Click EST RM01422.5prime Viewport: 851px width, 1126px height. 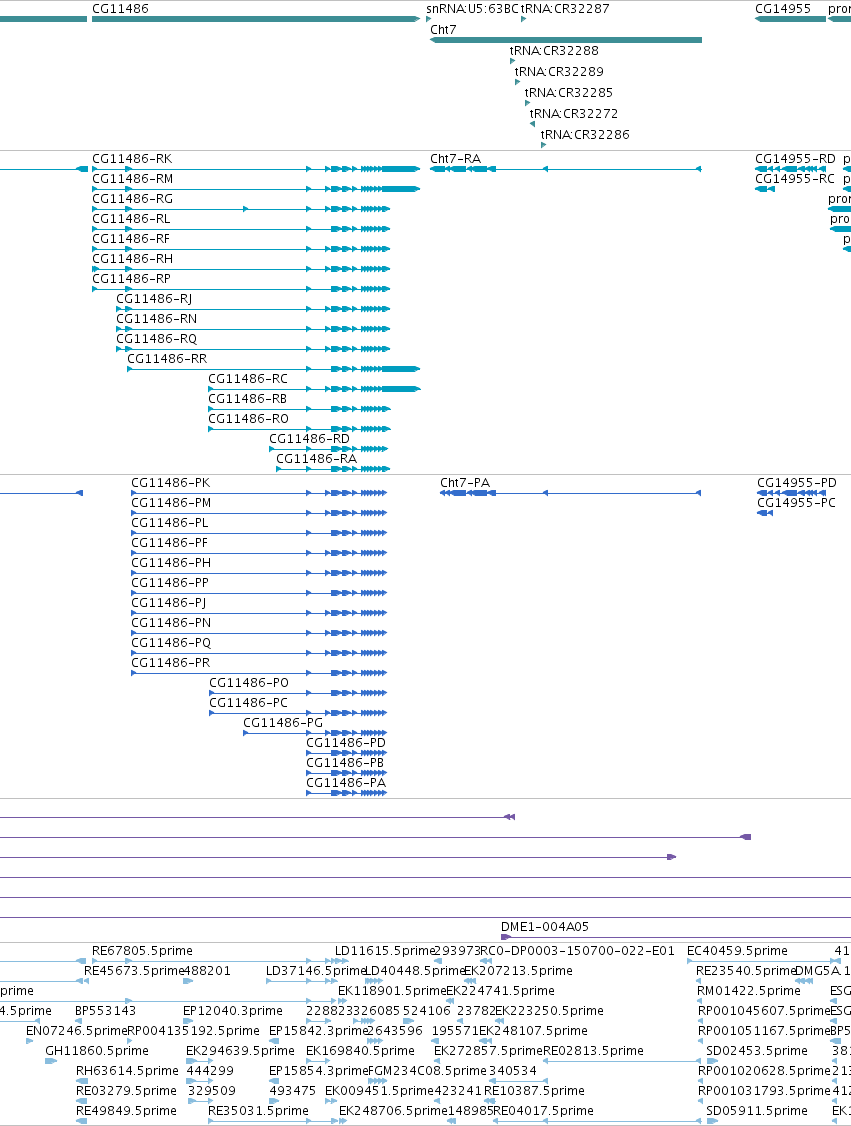(x=748, y=991)
